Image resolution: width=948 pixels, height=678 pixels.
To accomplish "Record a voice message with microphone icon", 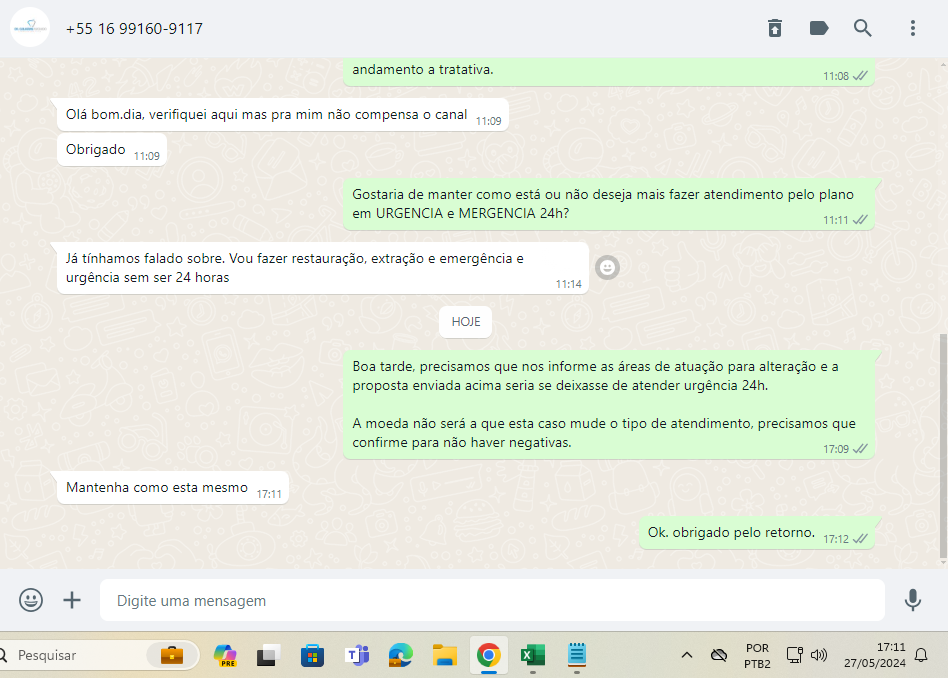I will tap(912, 600).
